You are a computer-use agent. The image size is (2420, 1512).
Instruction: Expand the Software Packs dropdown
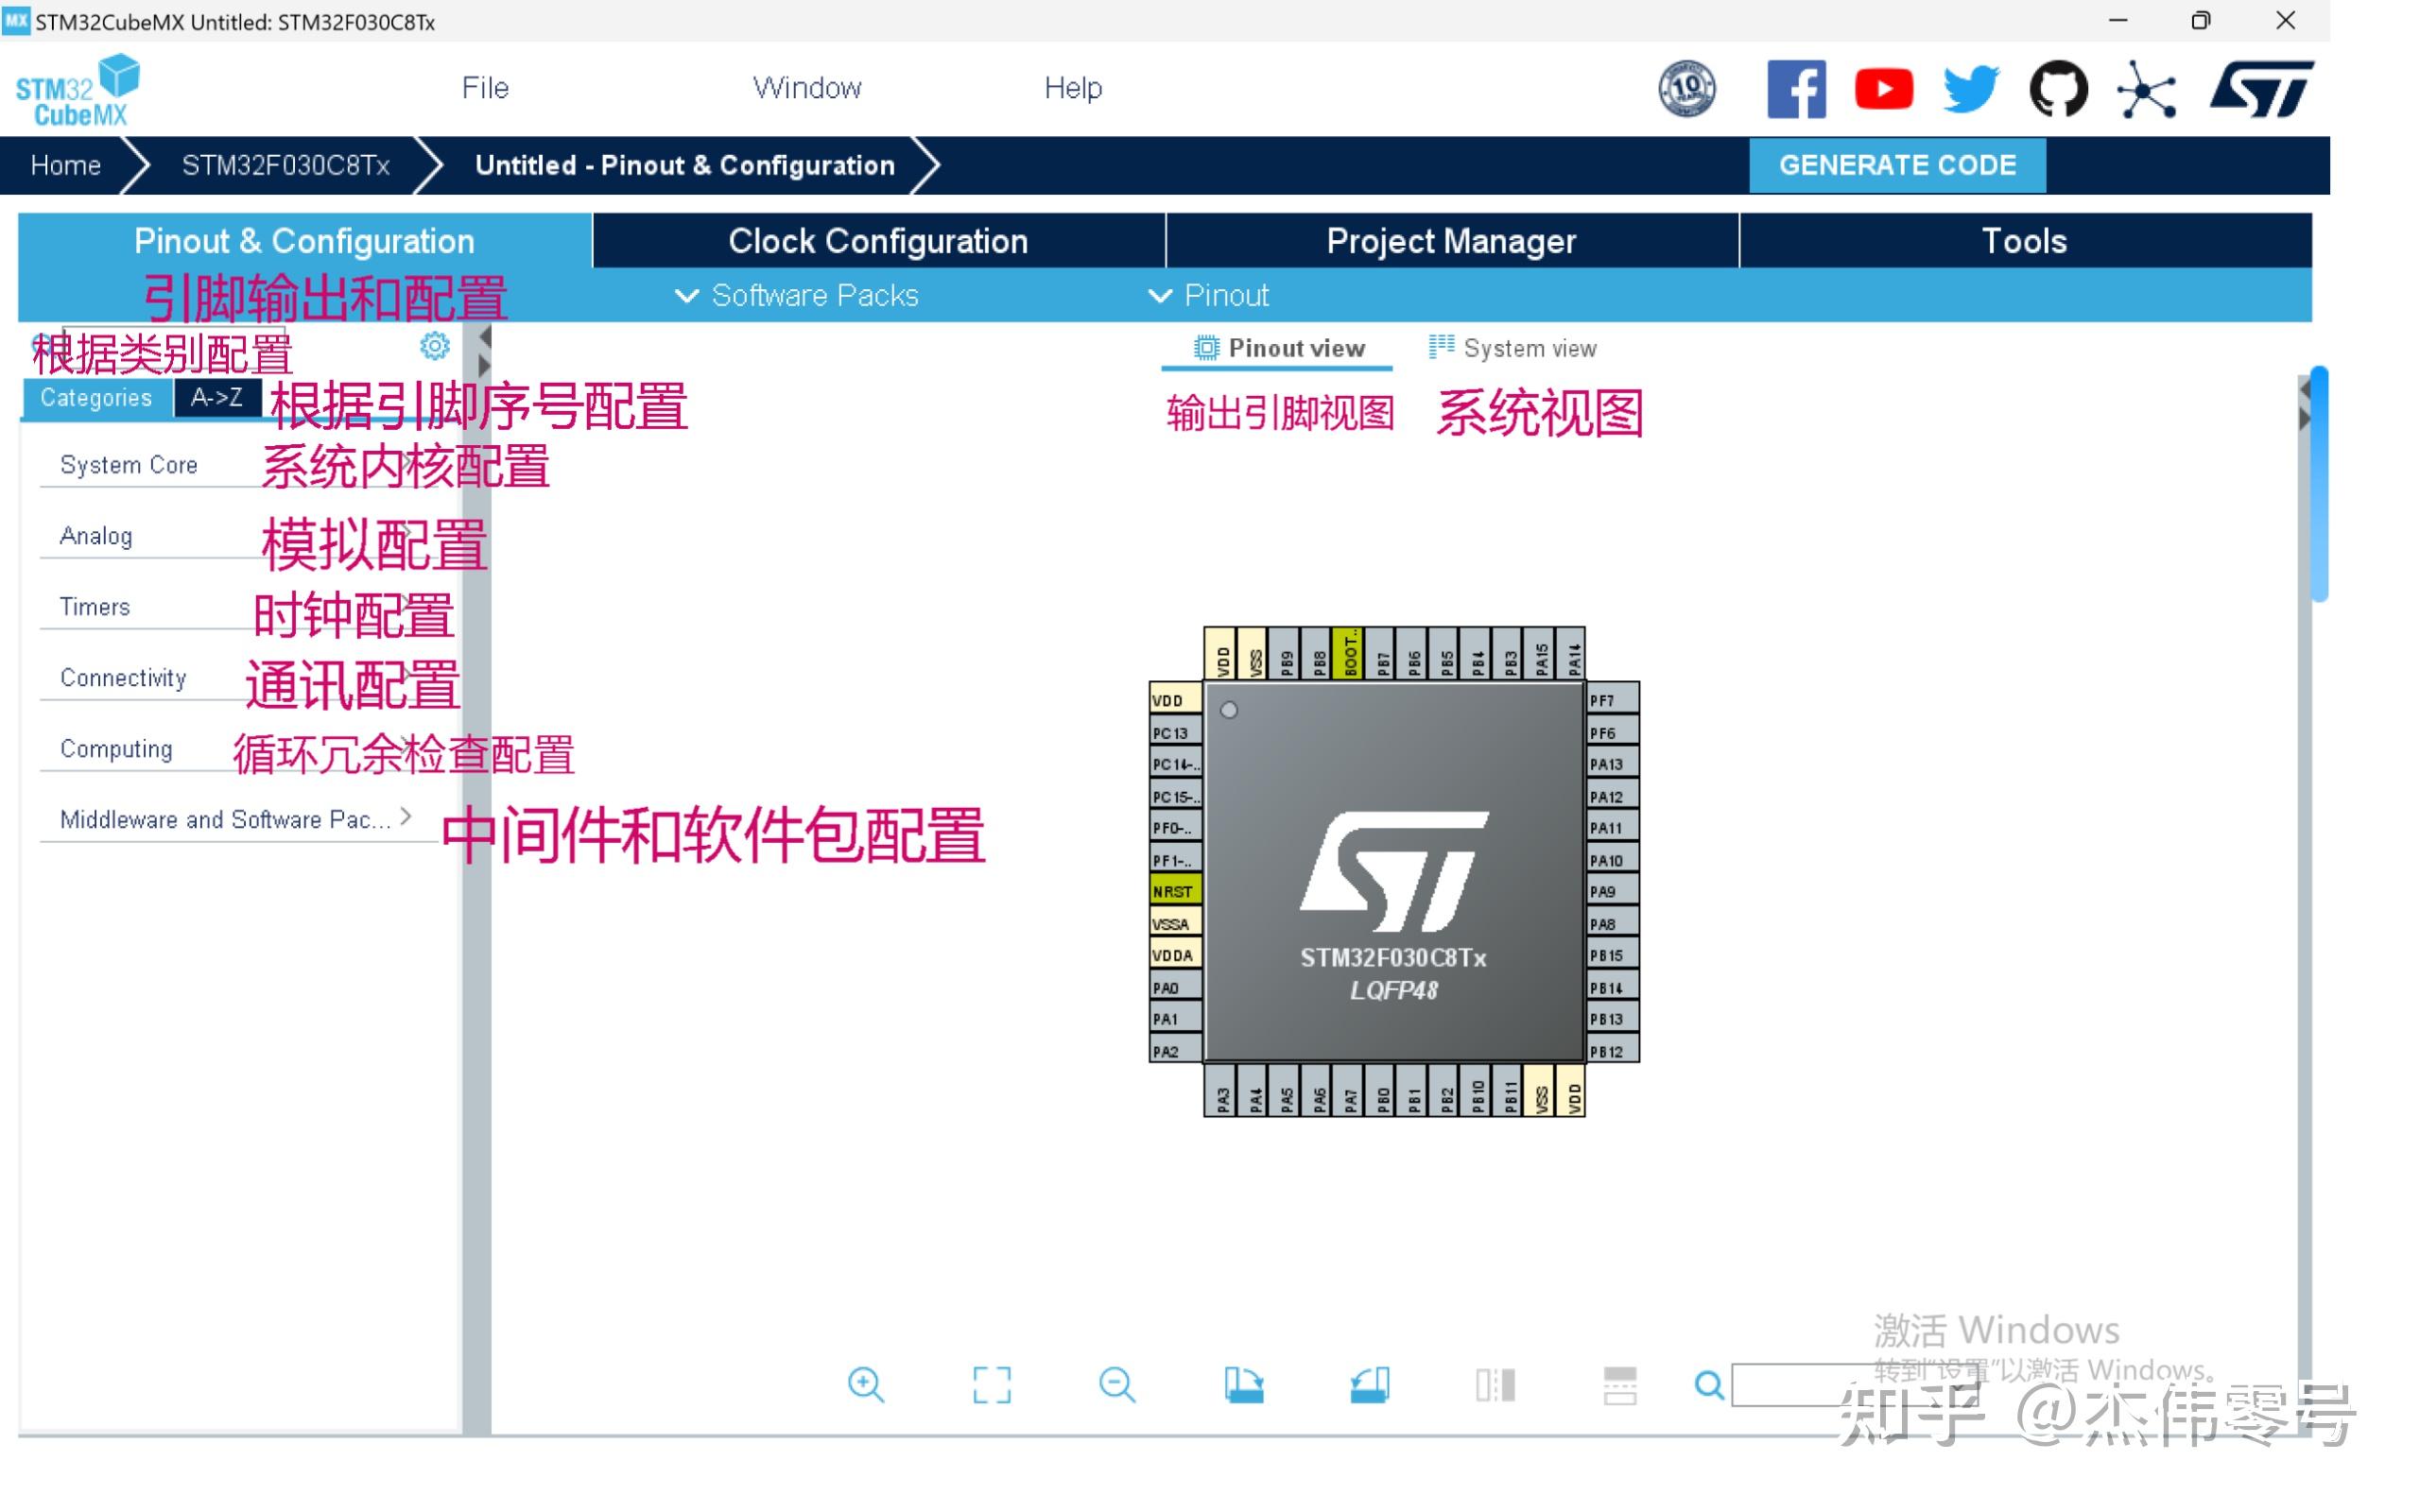pos(796,295)
